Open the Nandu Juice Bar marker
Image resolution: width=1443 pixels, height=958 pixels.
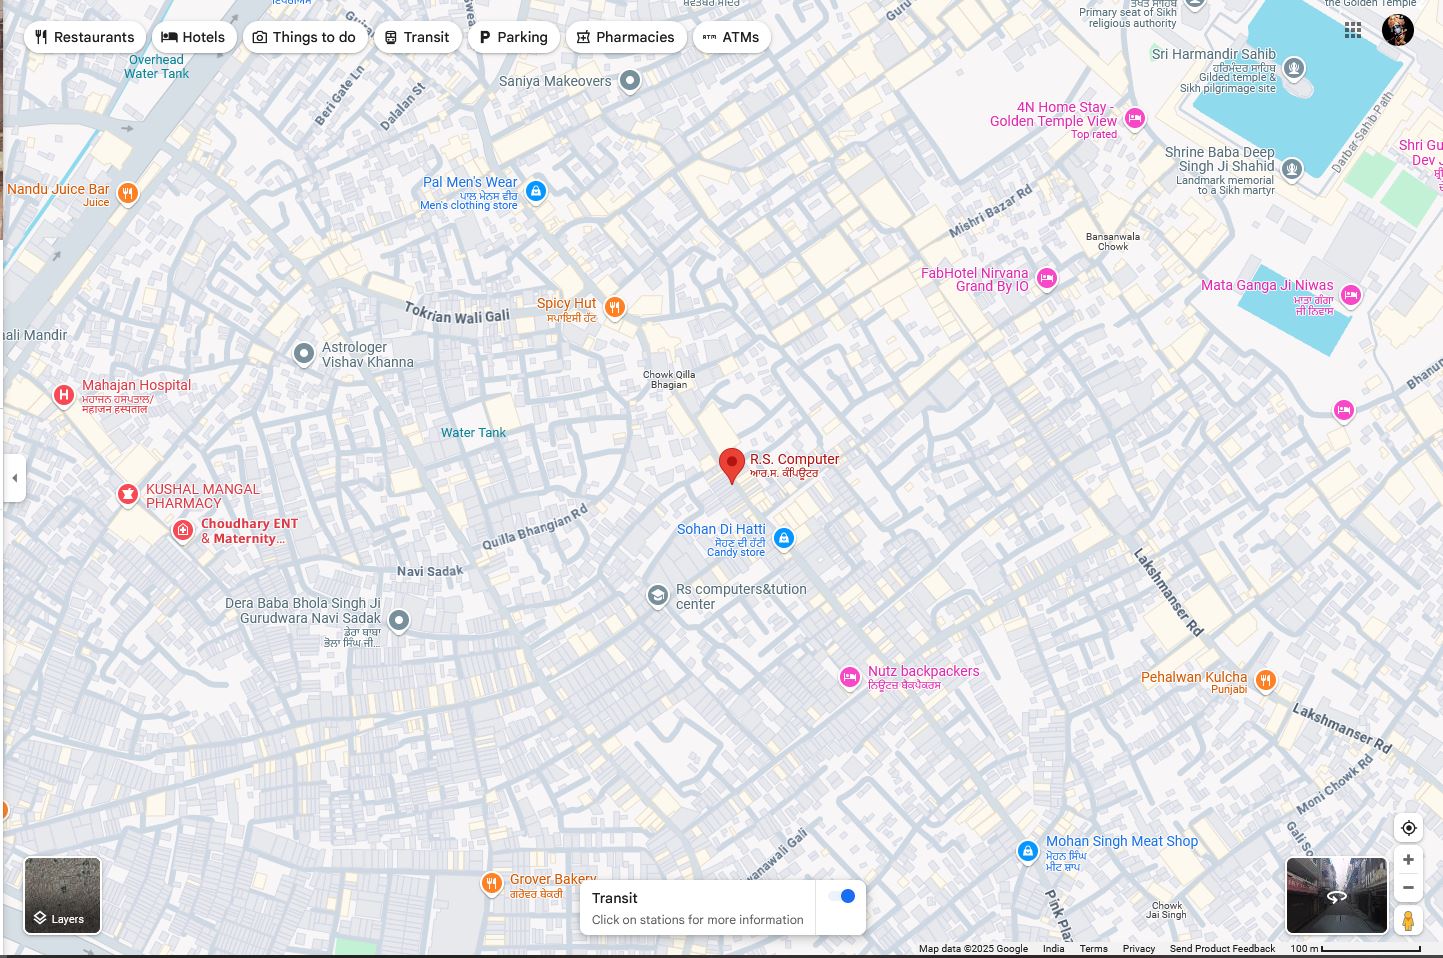click(x=128, y=193)
